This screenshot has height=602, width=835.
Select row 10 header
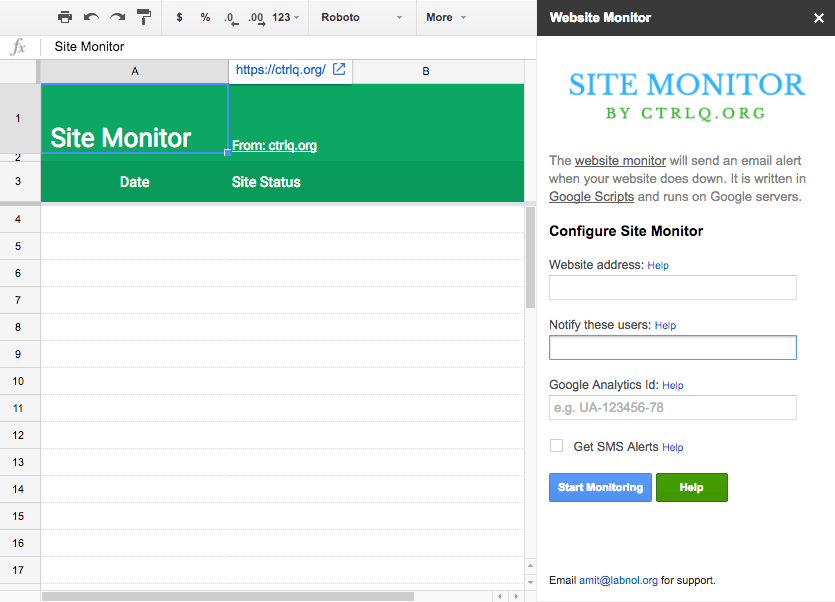click(18, 381)
